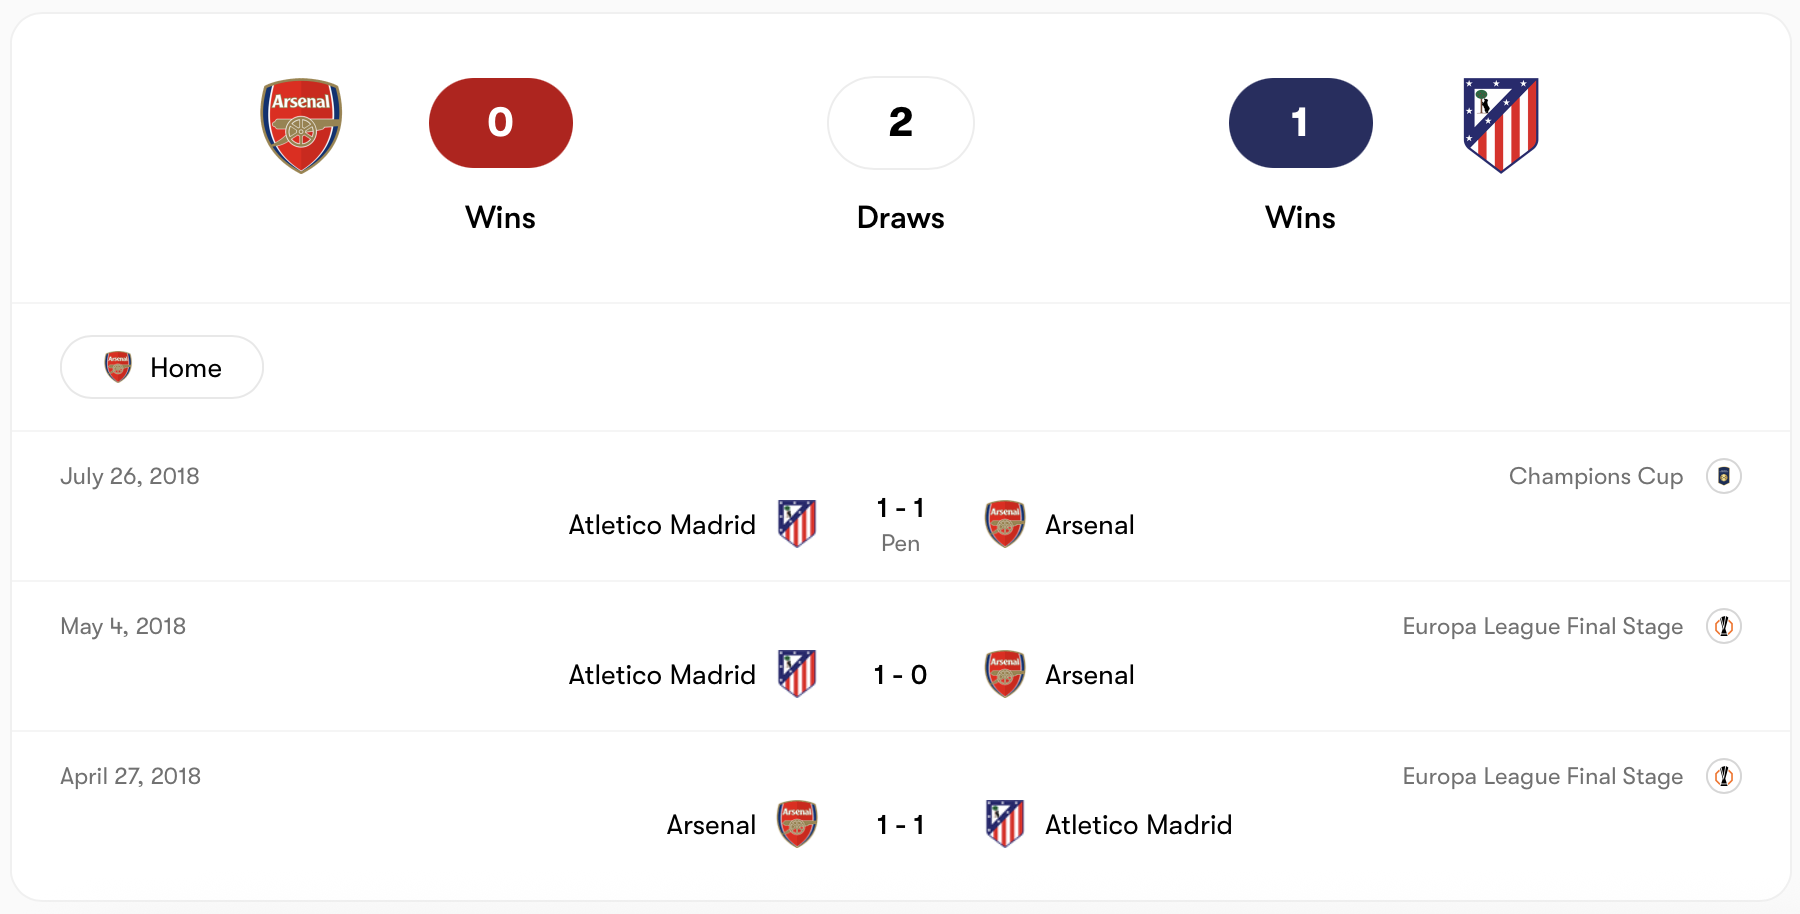Open April 27 match 1 - 1 score
Image resolution: width=1800 pixels, height=914 pixels.
tap(900, 825)
